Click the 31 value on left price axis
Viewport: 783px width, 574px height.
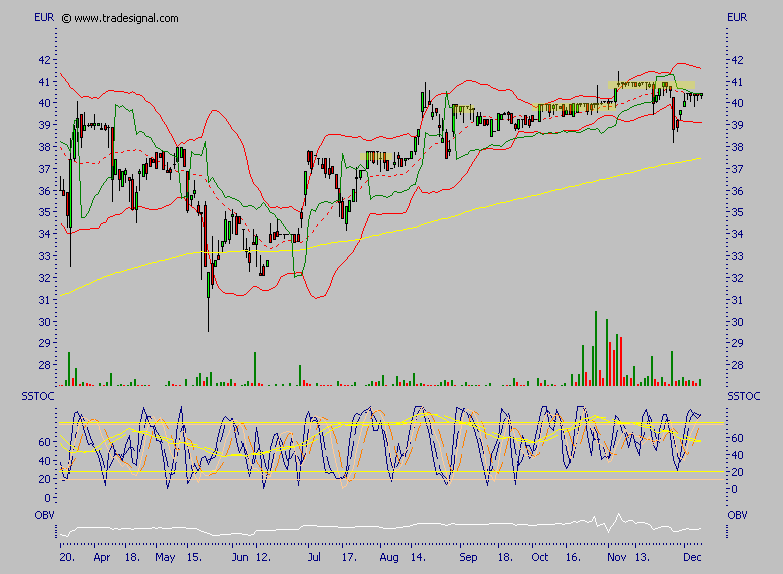point(44,300)
